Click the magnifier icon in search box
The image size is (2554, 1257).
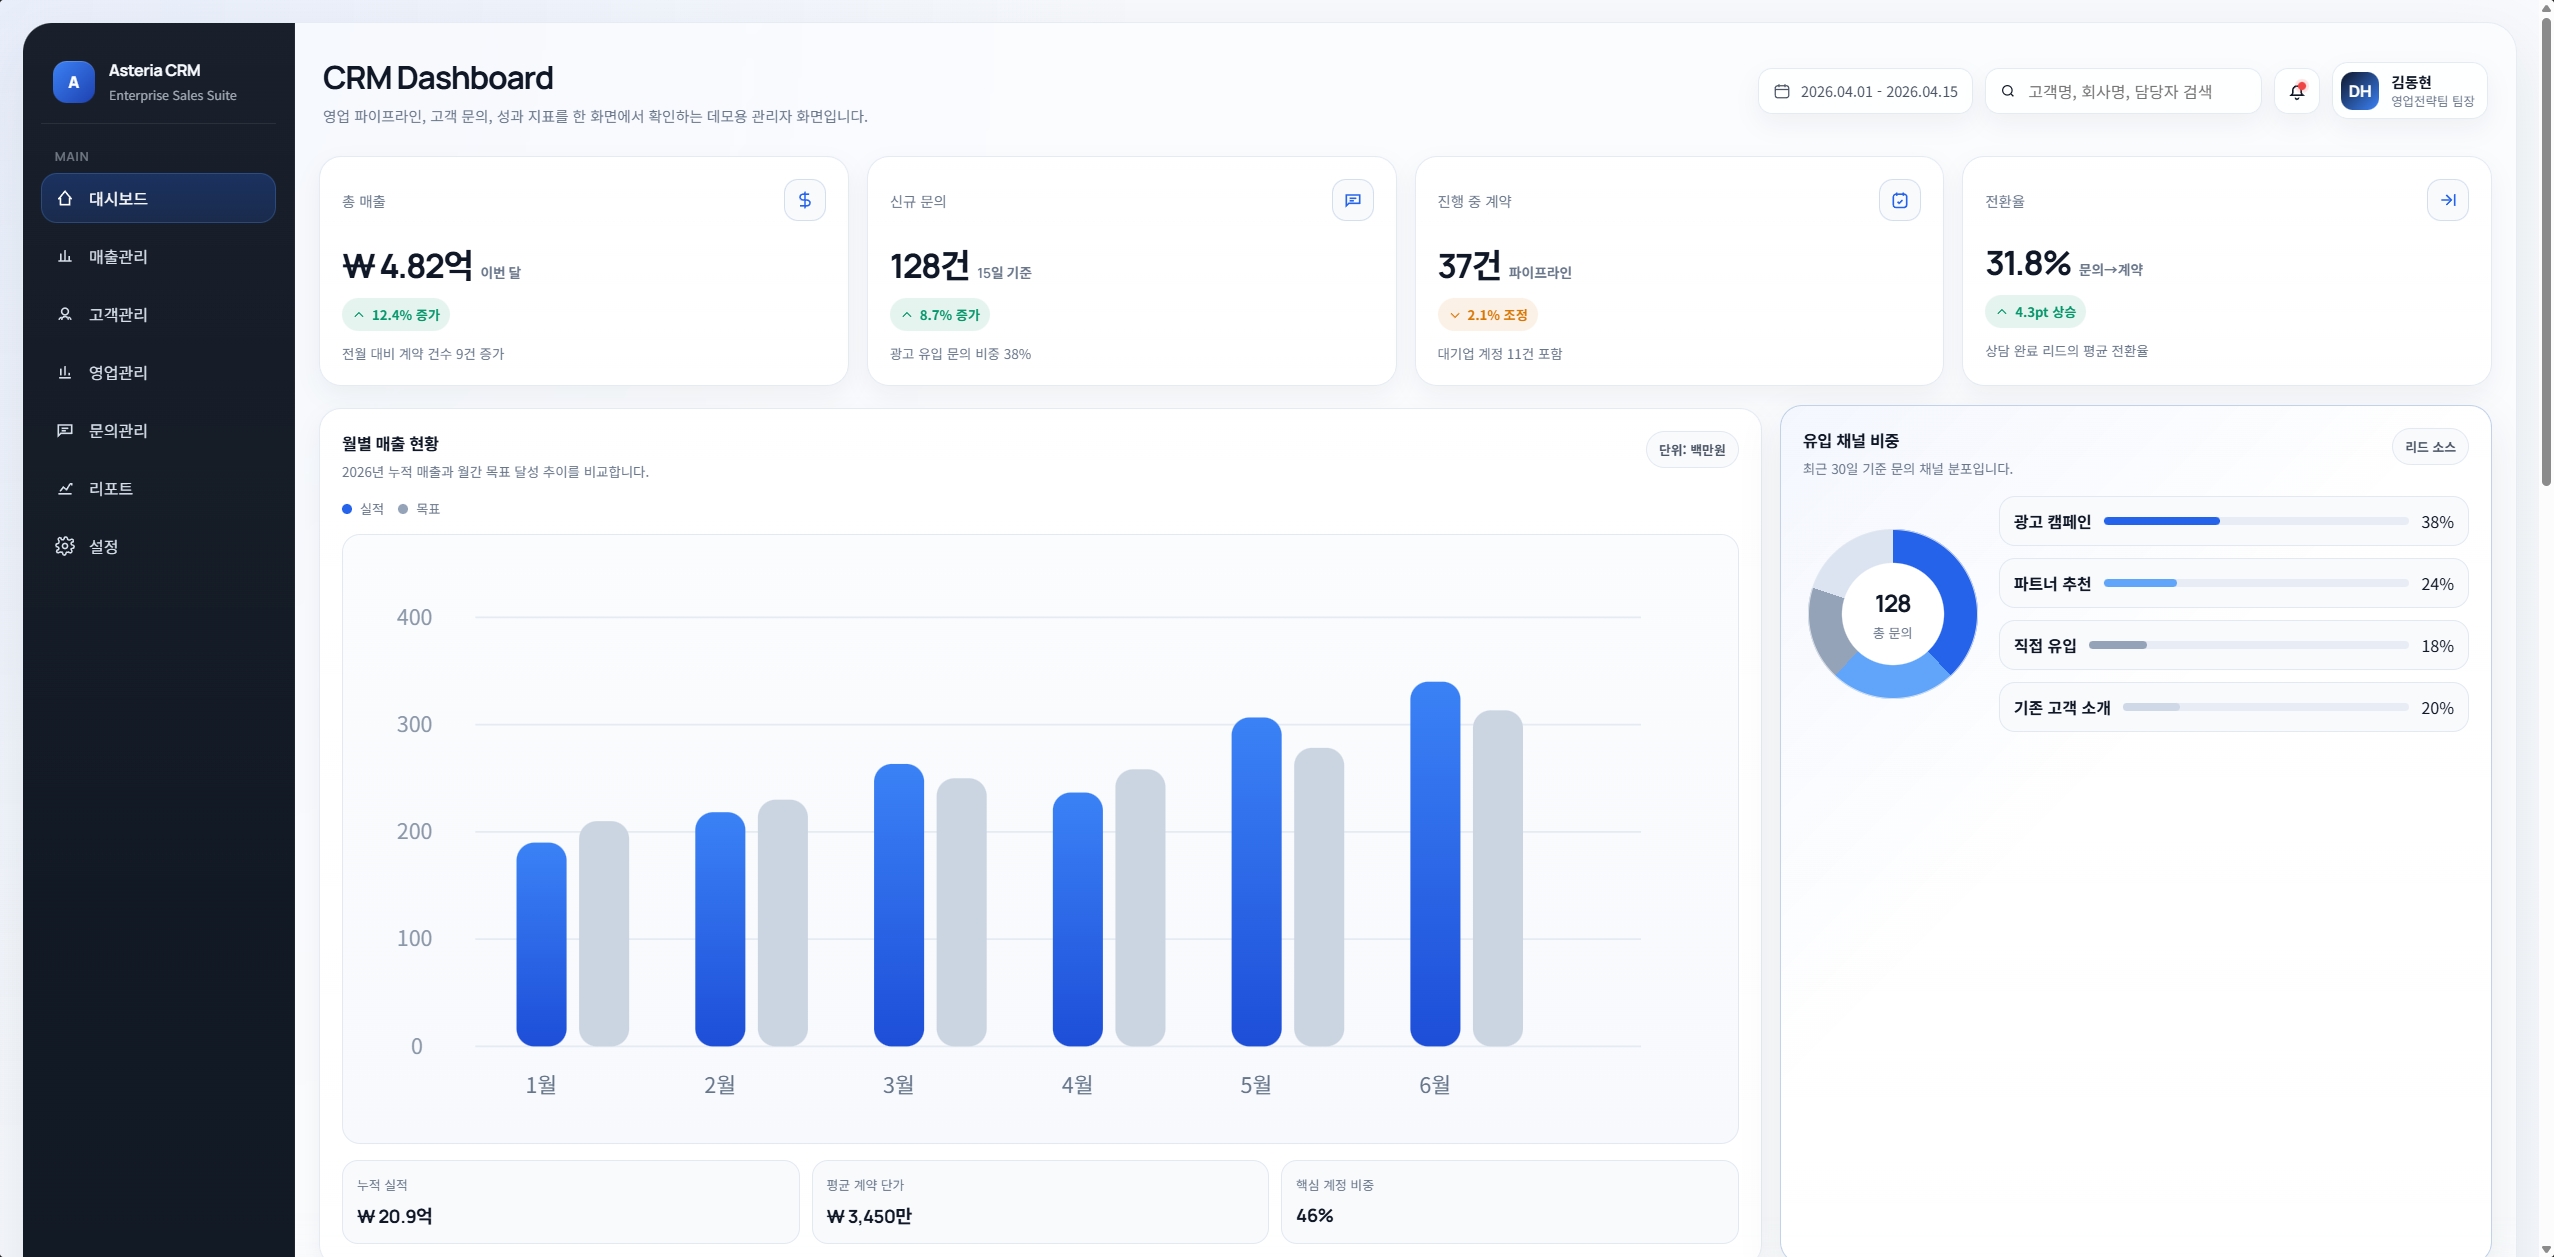pos(2007,91)
